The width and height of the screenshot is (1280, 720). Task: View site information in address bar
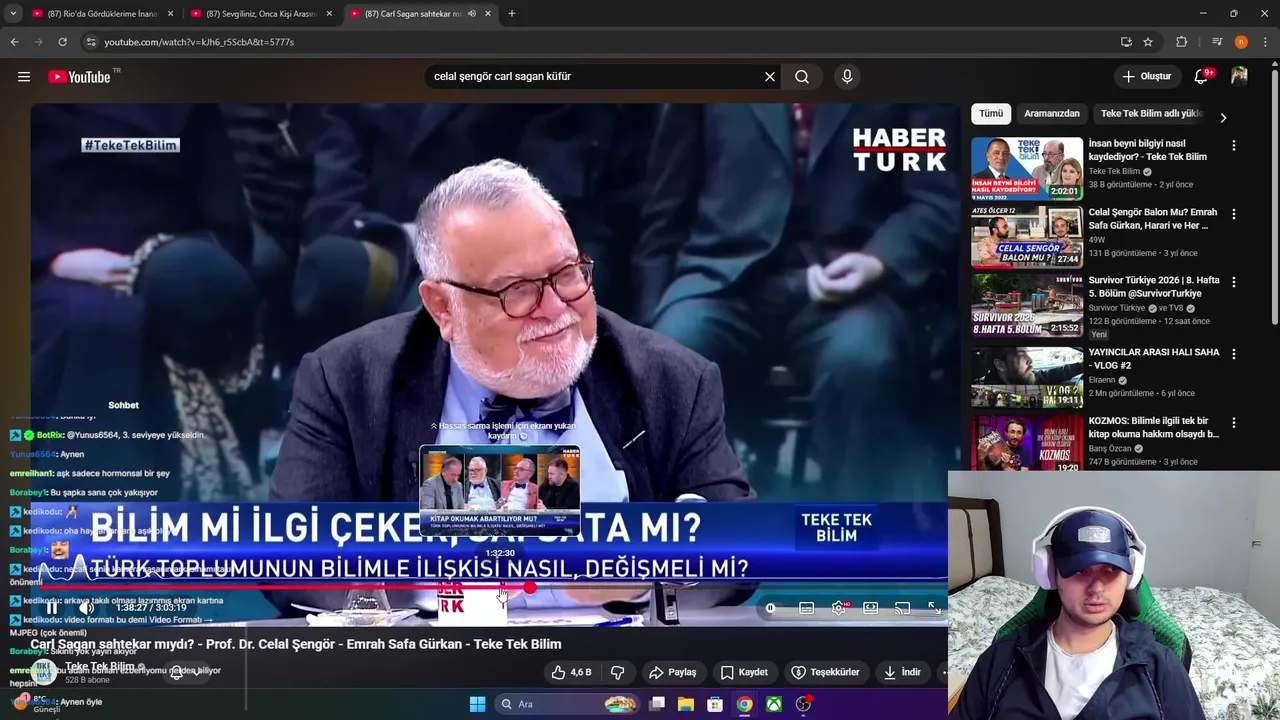click(x=91, y=42)
